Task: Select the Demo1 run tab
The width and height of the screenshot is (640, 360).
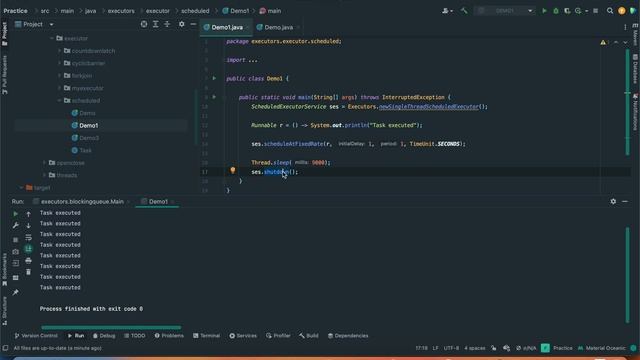Action: coord(158,201)
